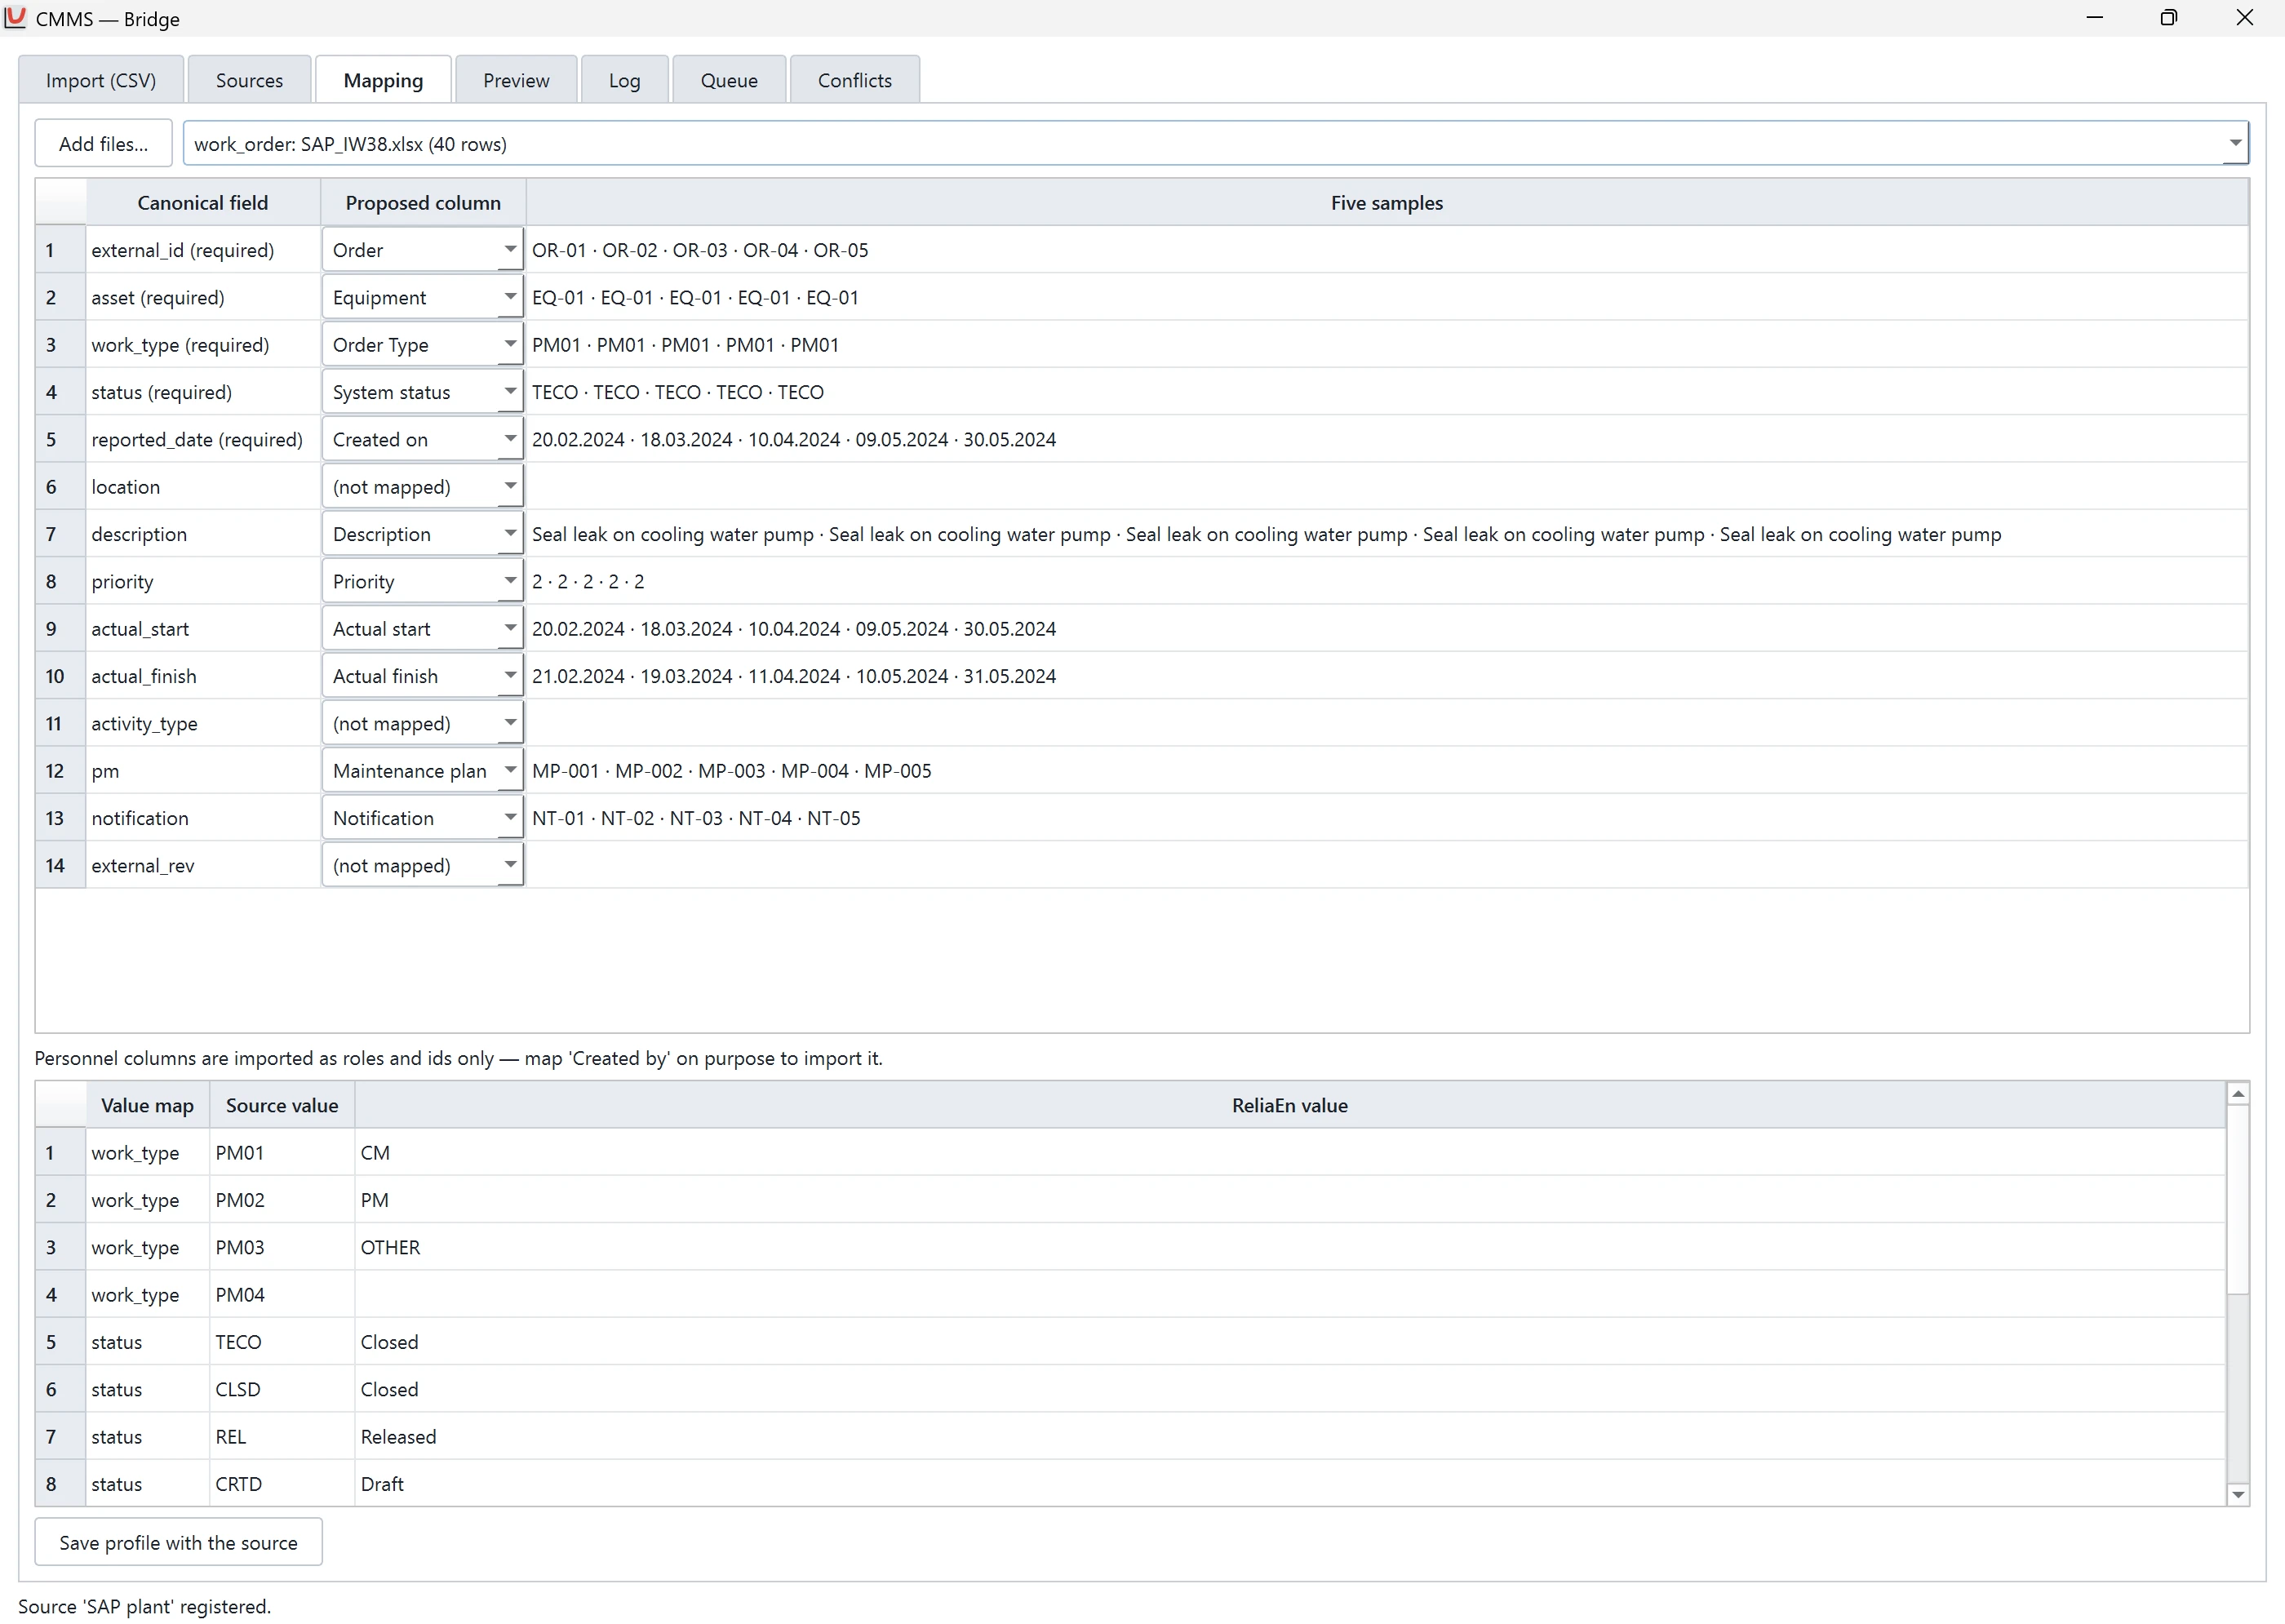Select the Released value for REL
Viewport: 2285px width, 1624px height.
[1289, 1436]
